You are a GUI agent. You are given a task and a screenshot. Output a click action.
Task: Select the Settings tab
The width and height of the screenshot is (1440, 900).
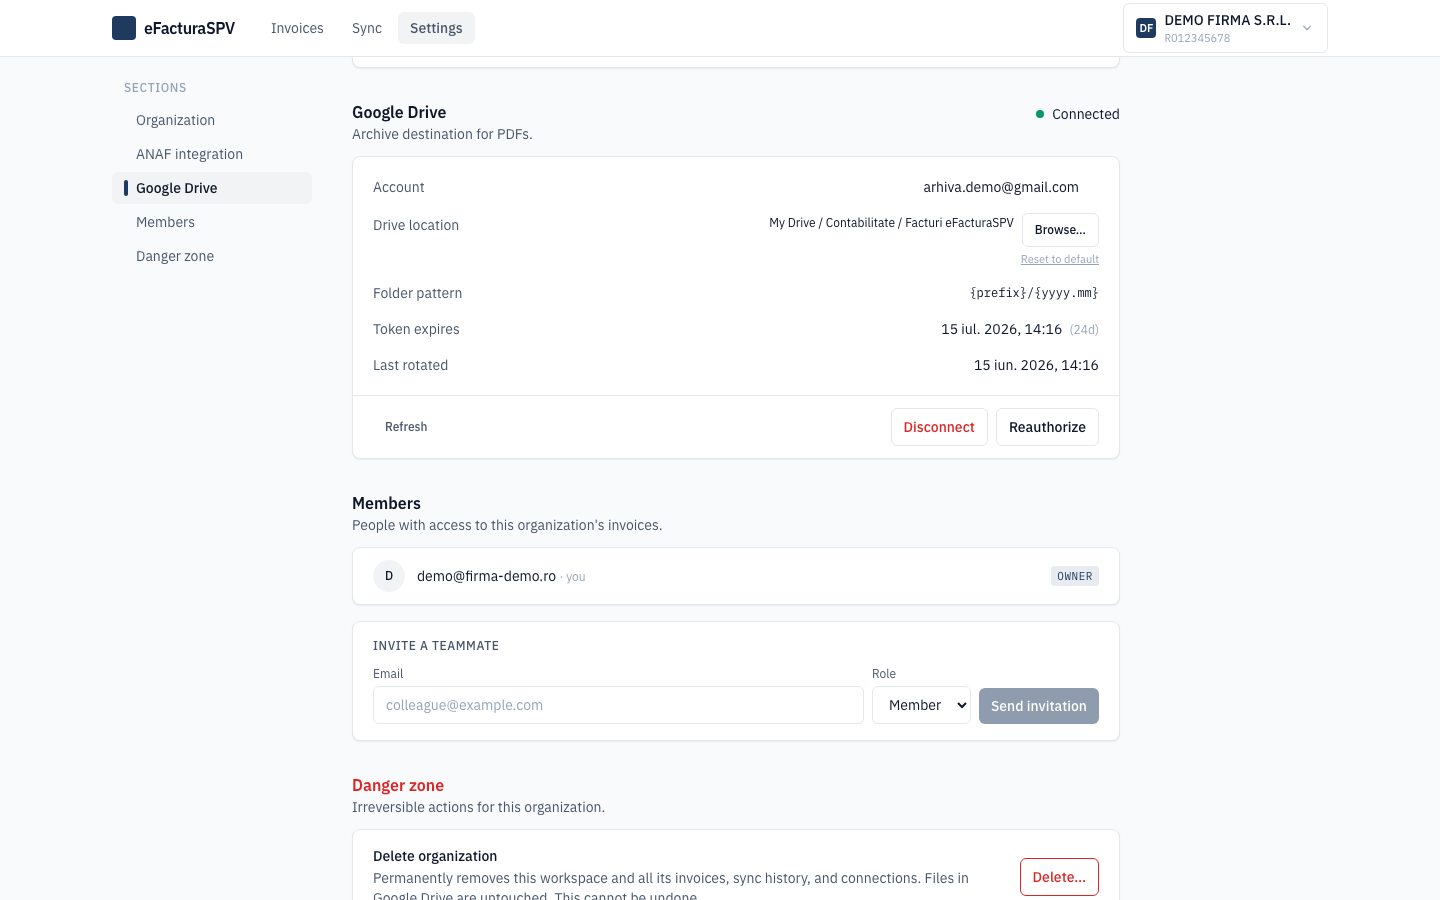tap(436, 28)
